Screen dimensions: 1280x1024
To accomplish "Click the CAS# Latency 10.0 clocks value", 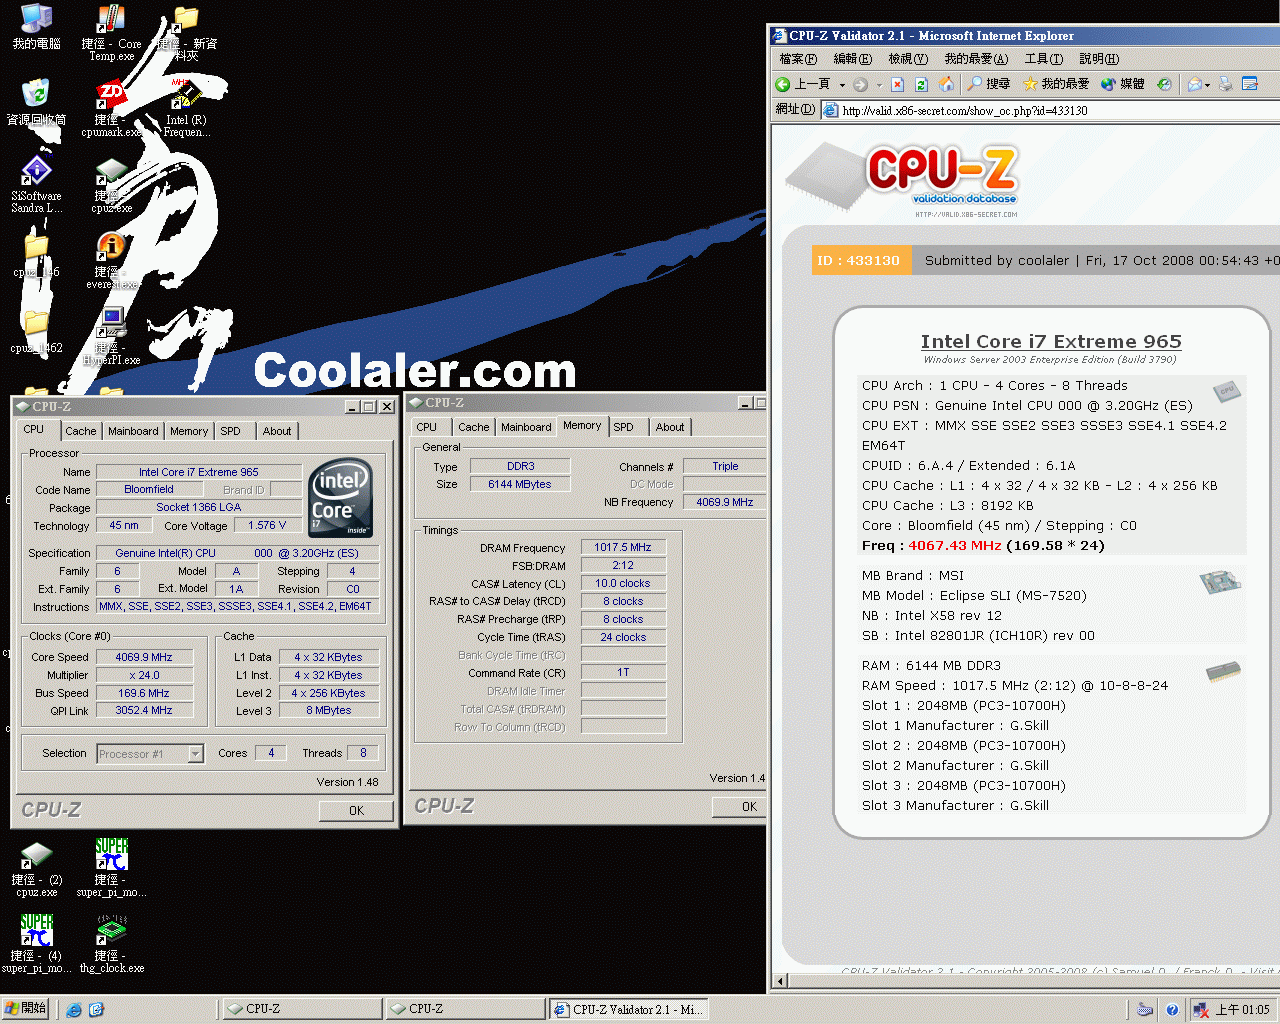I will tap(623, 584).
